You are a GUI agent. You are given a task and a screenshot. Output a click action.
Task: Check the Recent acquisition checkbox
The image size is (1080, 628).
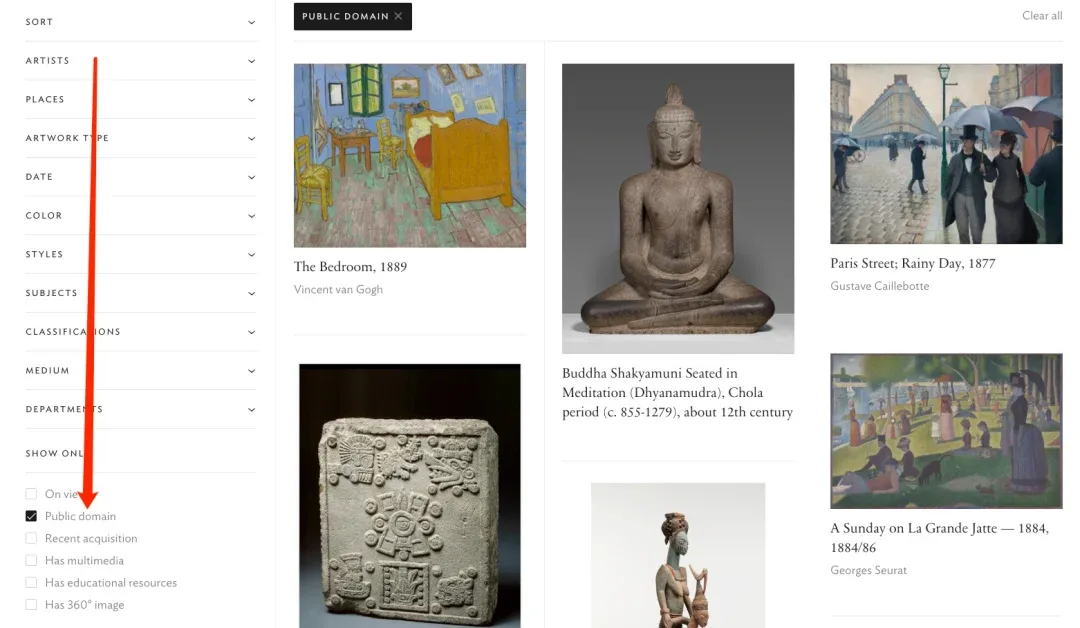point(31,538)
